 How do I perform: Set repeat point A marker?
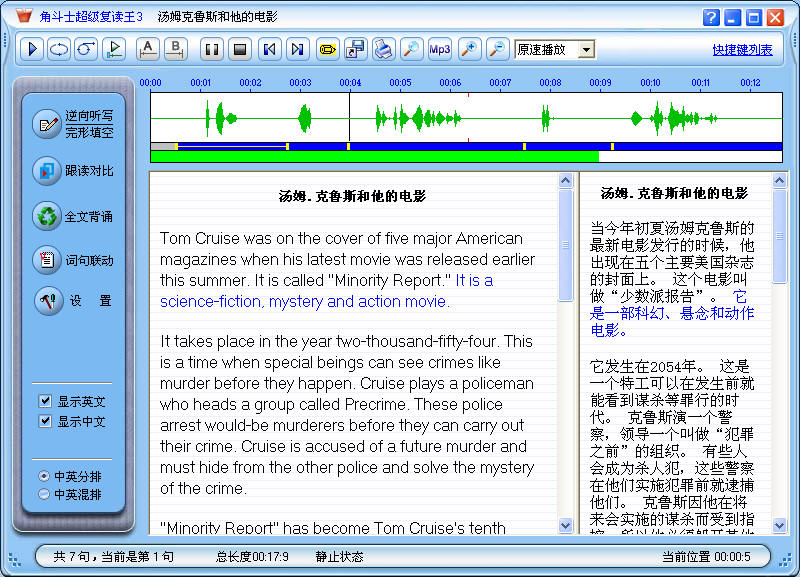pos(148,49)
